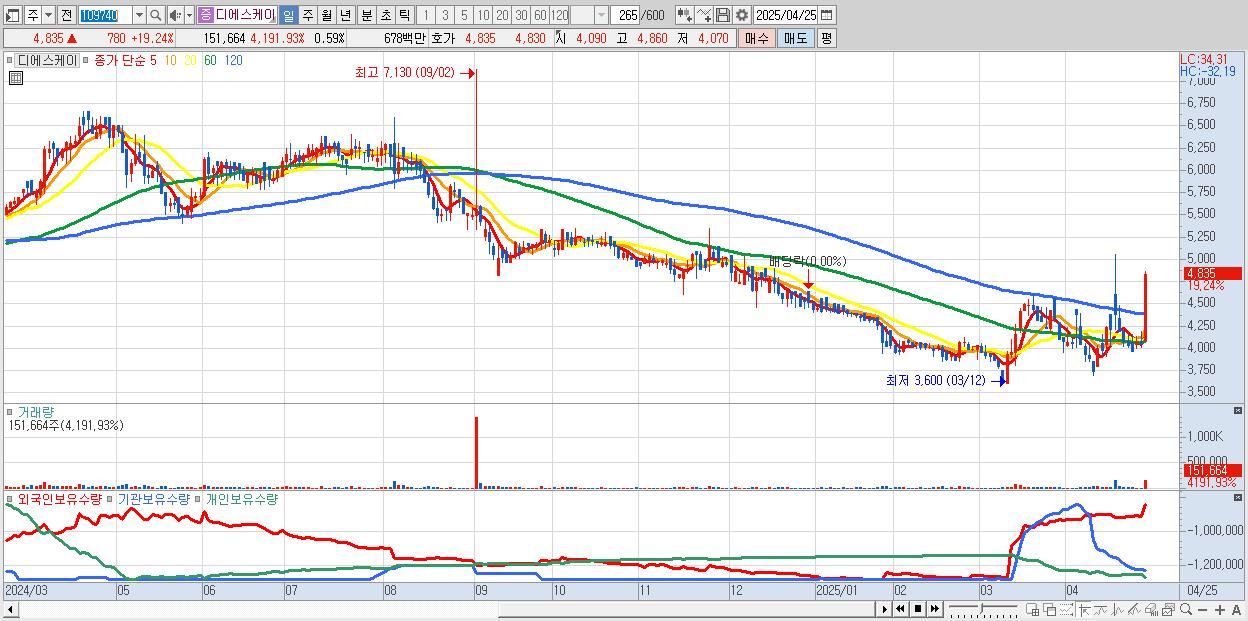
Task: Switch to the 초 second chart tab
Action: (x=385, y=15)
